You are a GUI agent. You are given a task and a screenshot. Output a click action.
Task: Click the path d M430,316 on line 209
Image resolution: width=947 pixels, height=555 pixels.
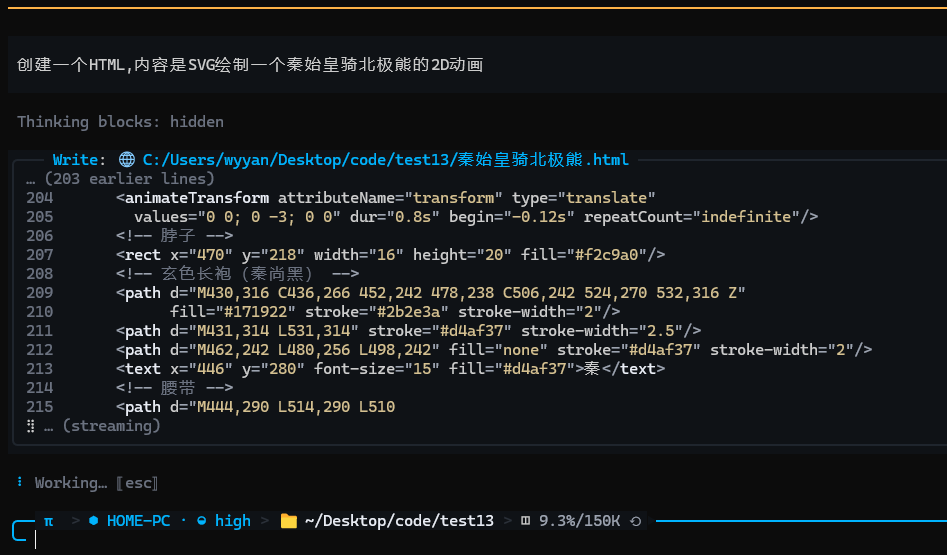(x=431, y=293)
